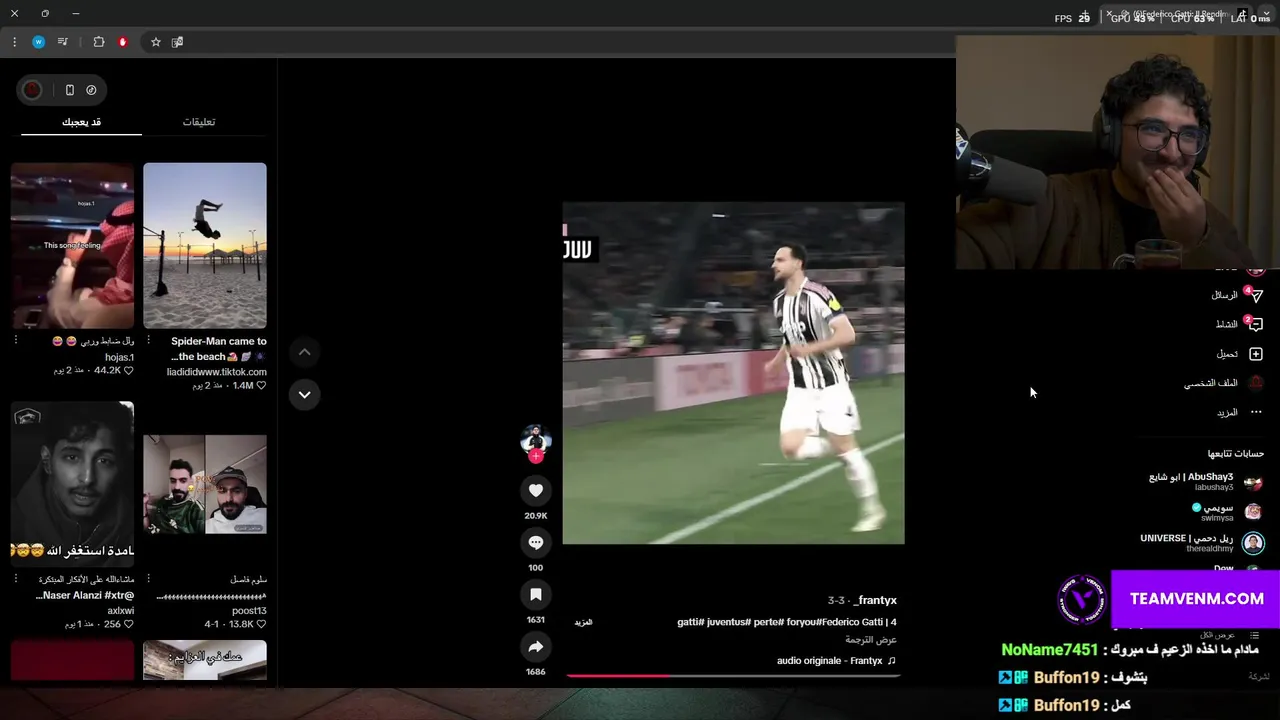This screenshot has width=1280, height=720.
Task: Bookmark the video with the save icon
Action: 536,594
